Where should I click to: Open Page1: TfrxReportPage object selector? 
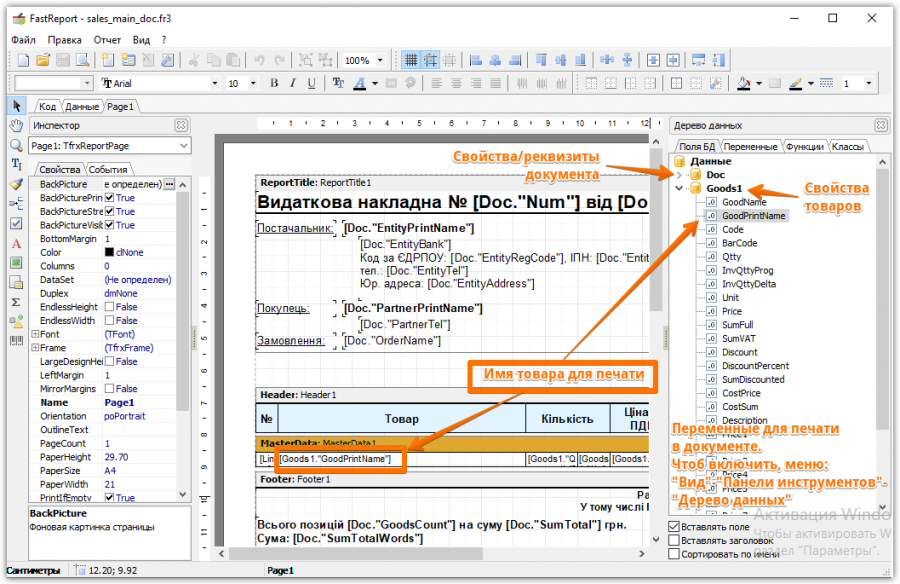coord(110,146)
